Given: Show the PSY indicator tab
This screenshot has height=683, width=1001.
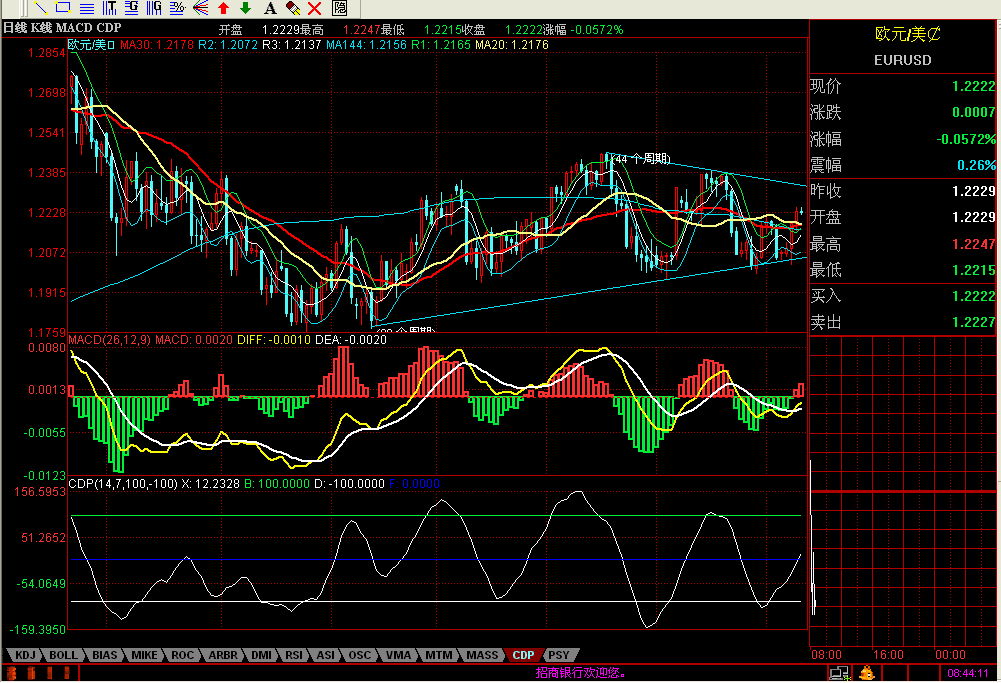Looking at the screenshot, I should 561,655.
